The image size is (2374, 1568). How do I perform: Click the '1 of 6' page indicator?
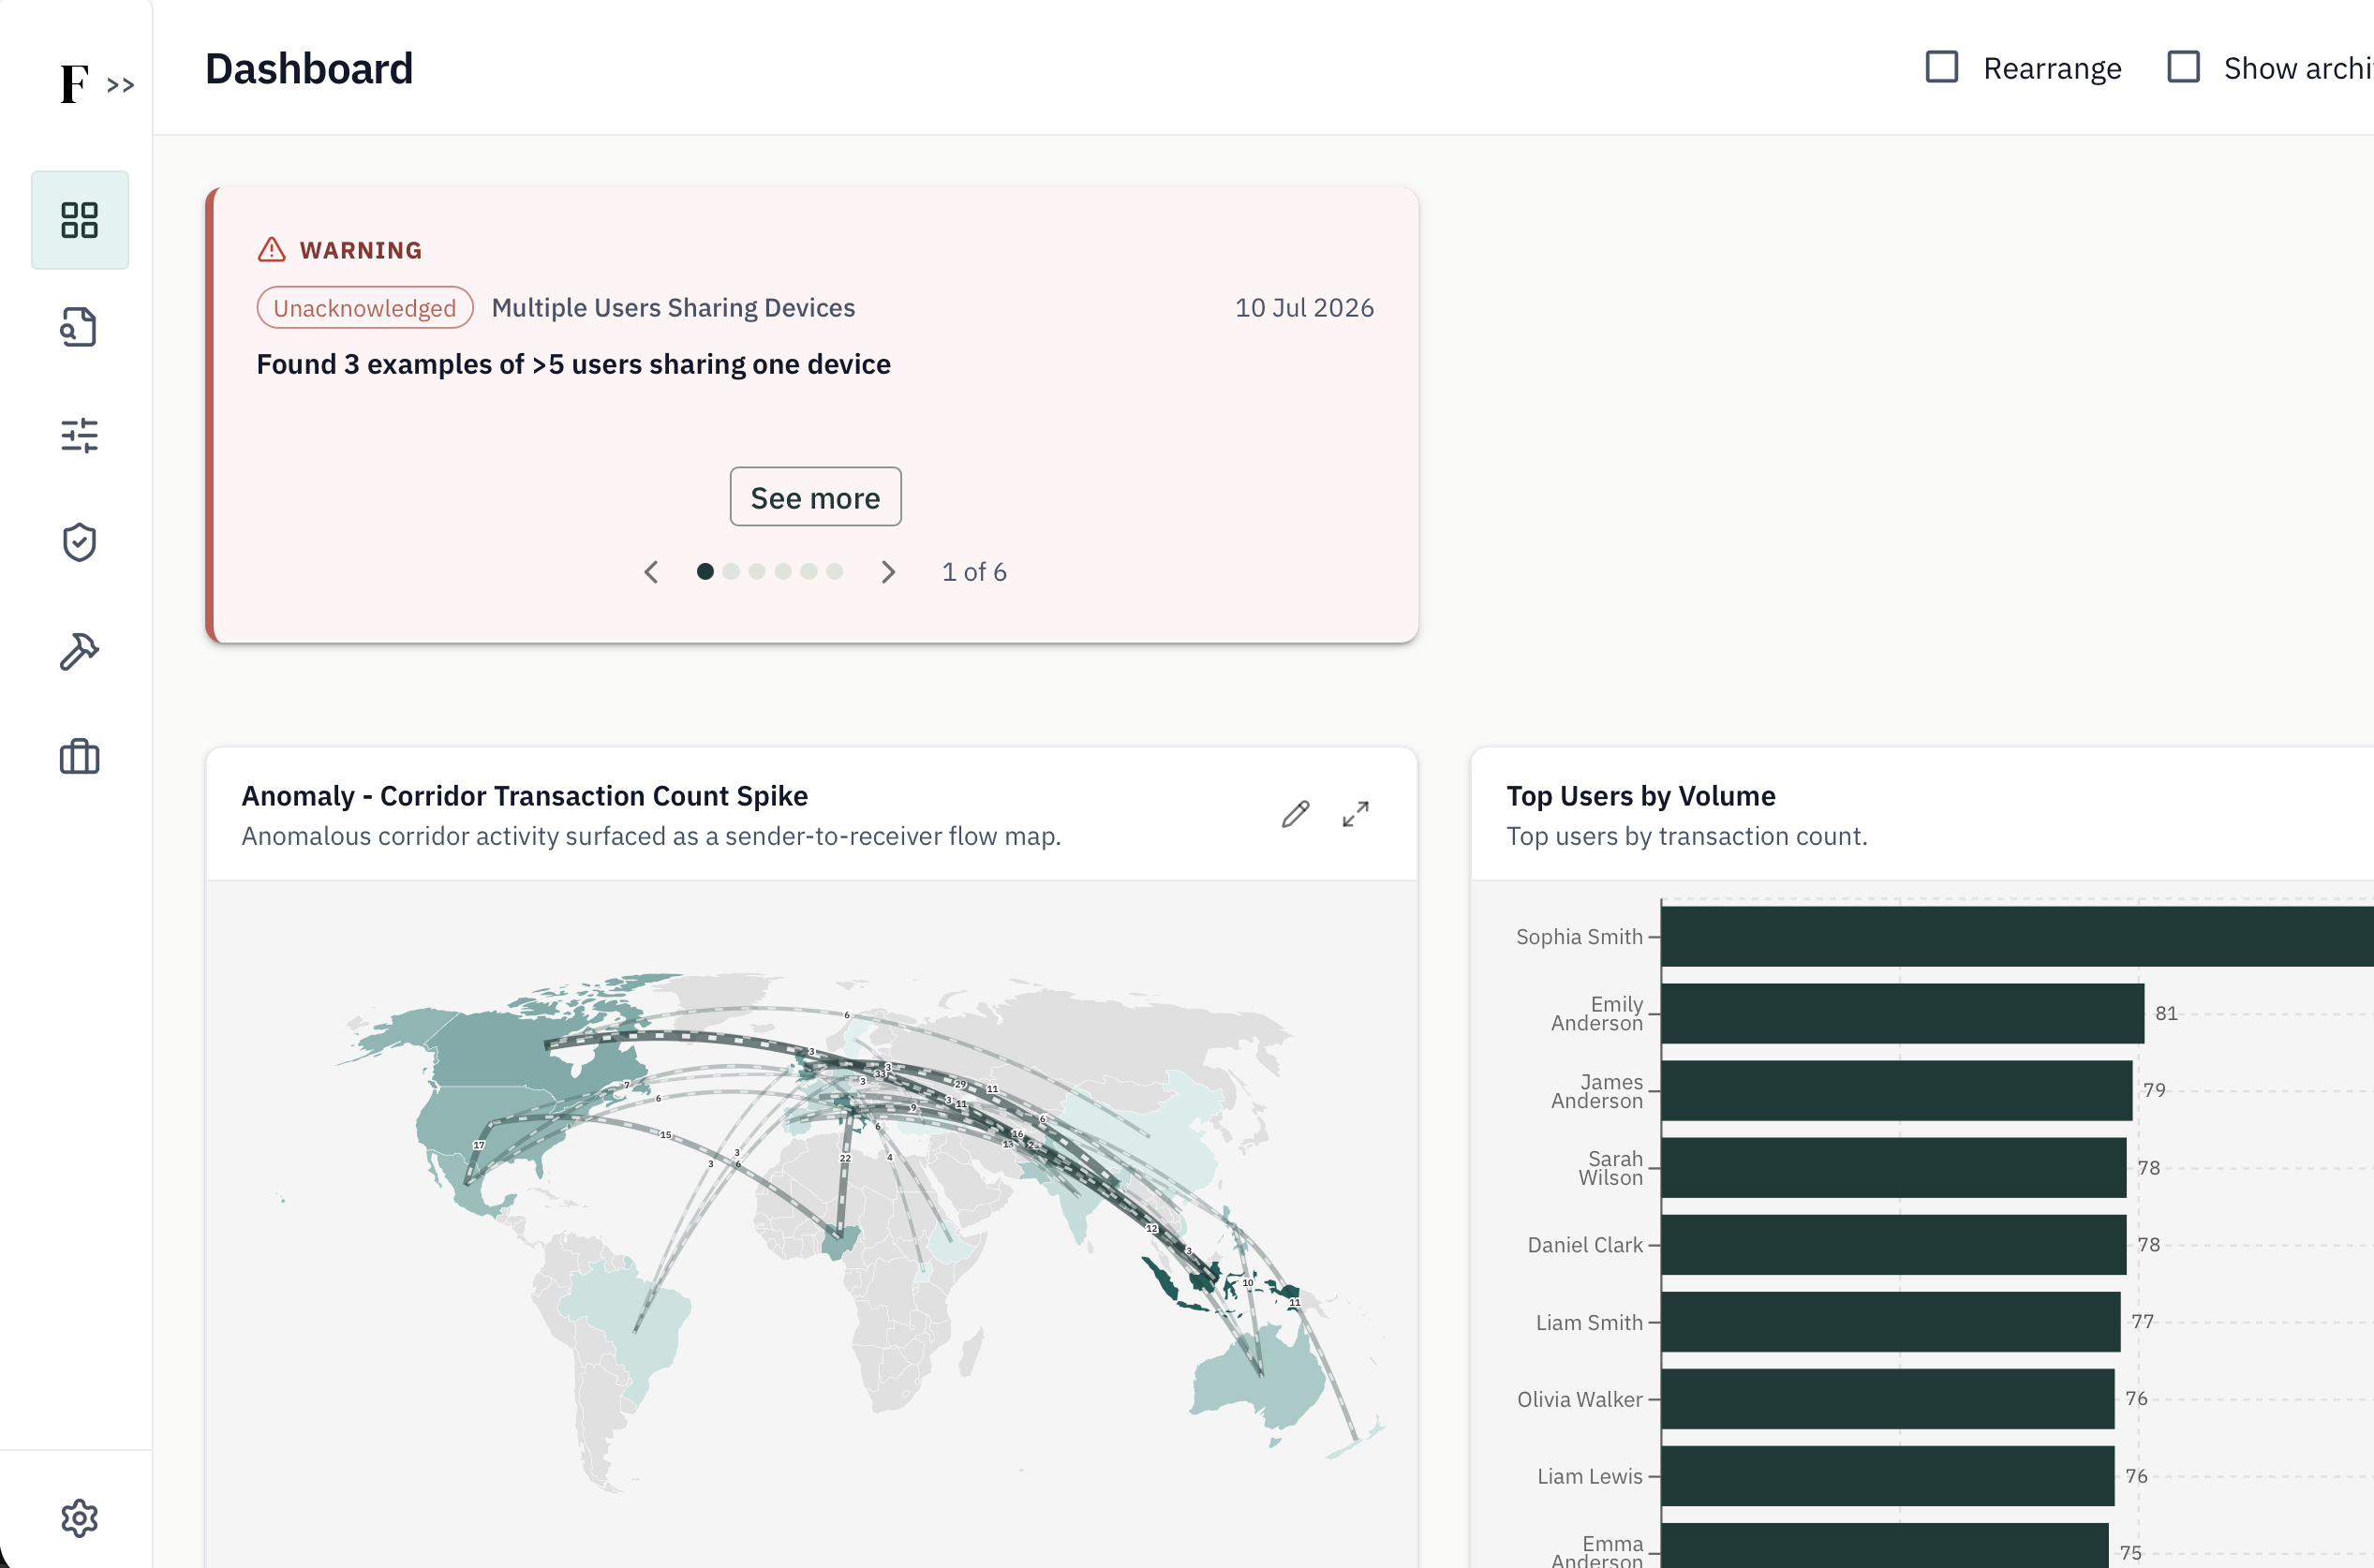click(x=974, y=572)
